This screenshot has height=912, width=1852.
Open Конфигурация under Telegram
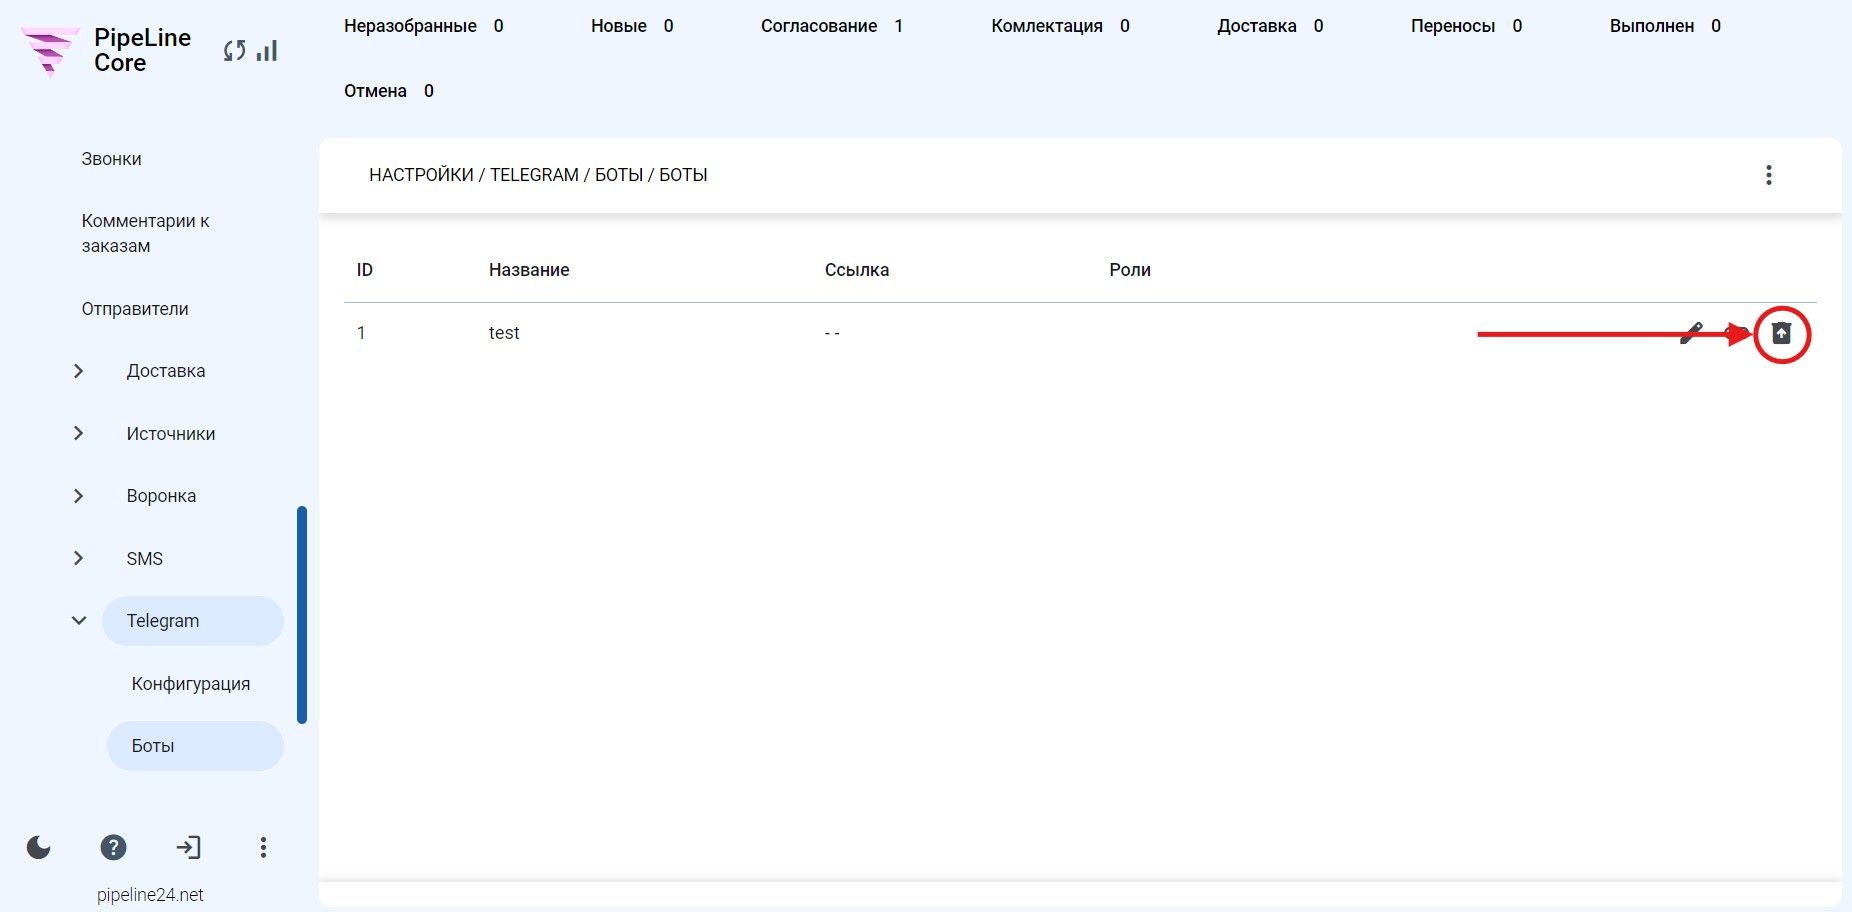pyautogui.click(x=191, y=684)
